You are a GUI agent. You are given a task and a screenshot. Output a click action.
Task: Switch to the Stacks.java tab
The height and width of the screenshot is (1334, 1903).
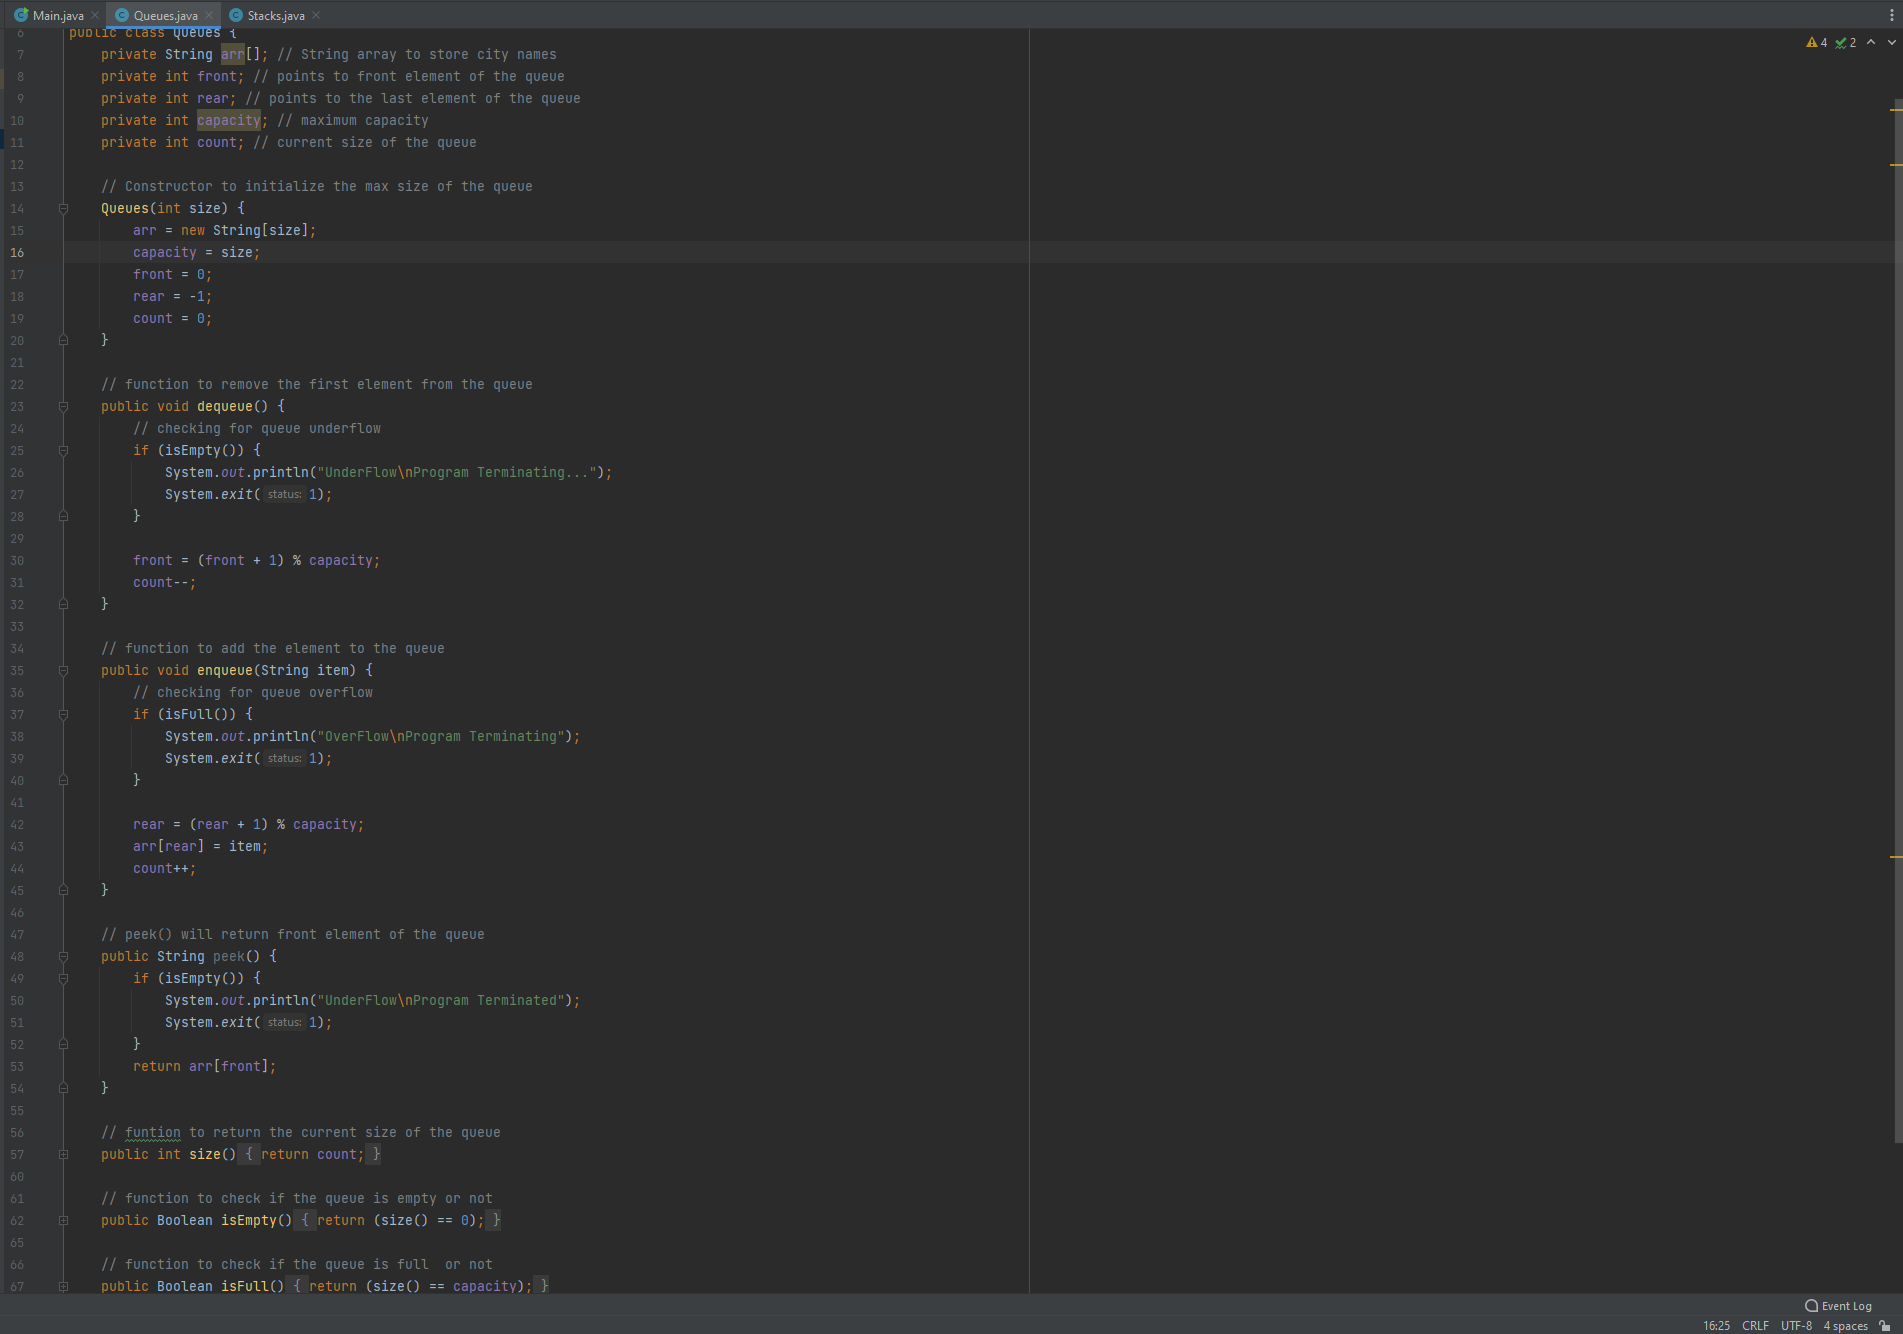click(x=275, y=15)
